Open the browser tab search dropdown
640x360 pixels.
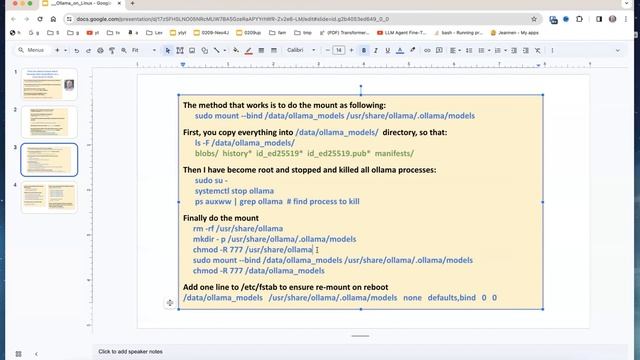(x=627, y=3)
